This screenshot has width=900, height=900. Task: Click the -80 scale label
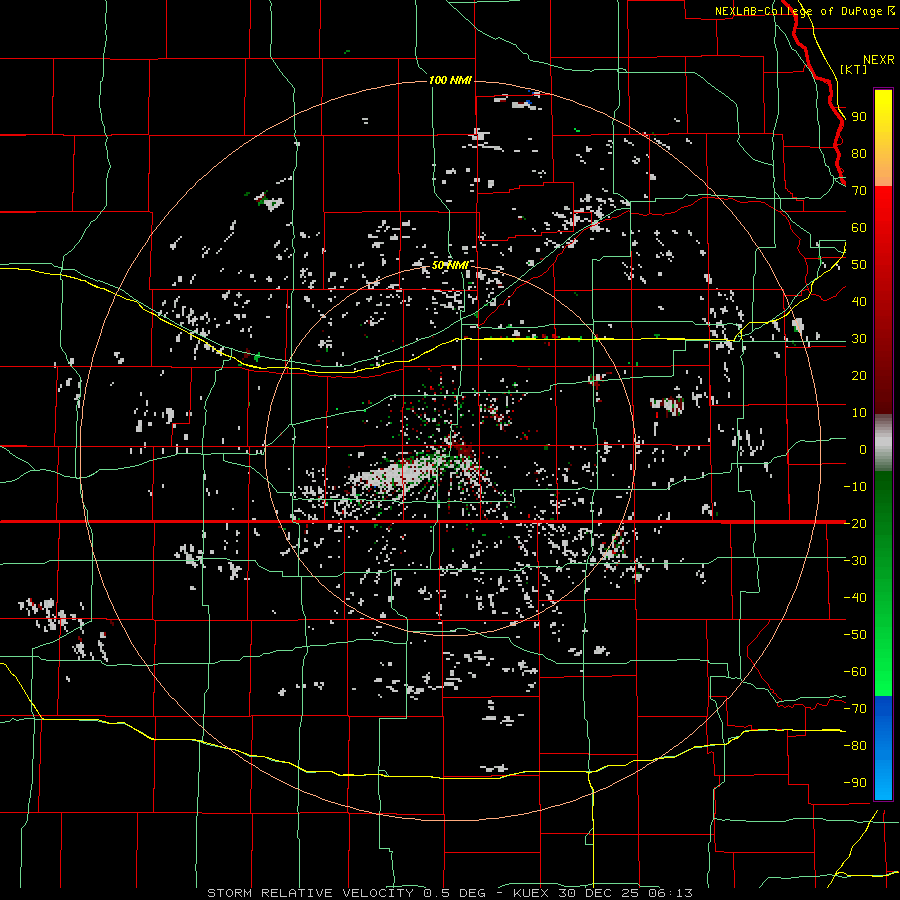855,746
